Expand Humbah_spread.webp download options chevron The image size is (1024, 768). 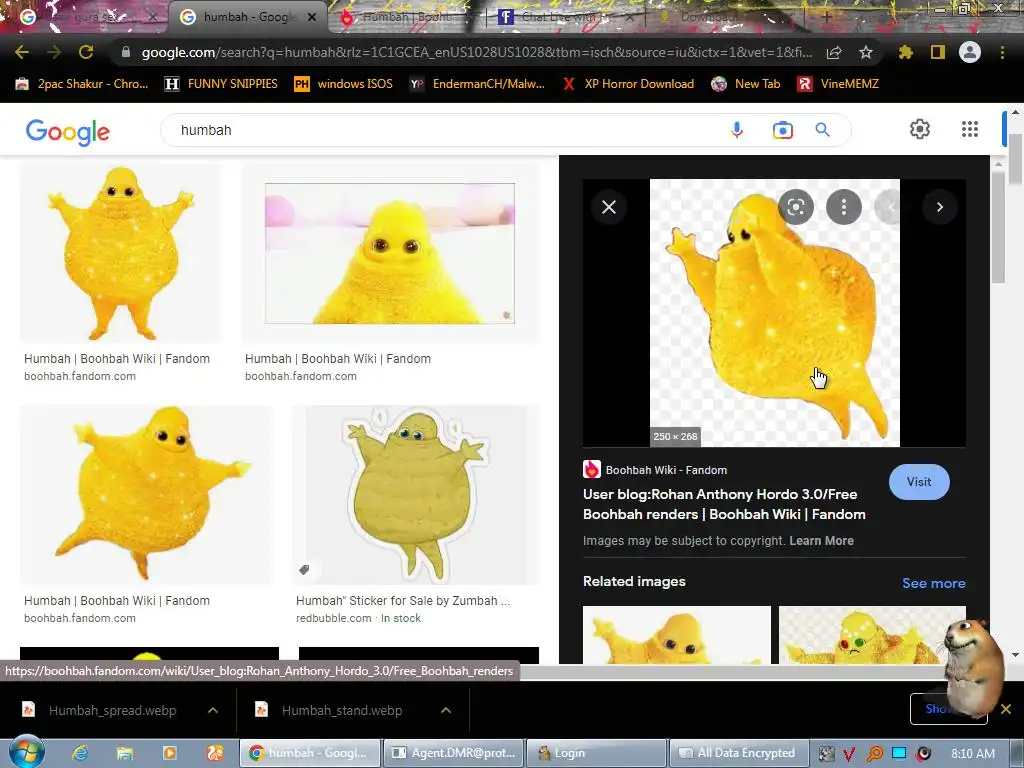point(213,710)
